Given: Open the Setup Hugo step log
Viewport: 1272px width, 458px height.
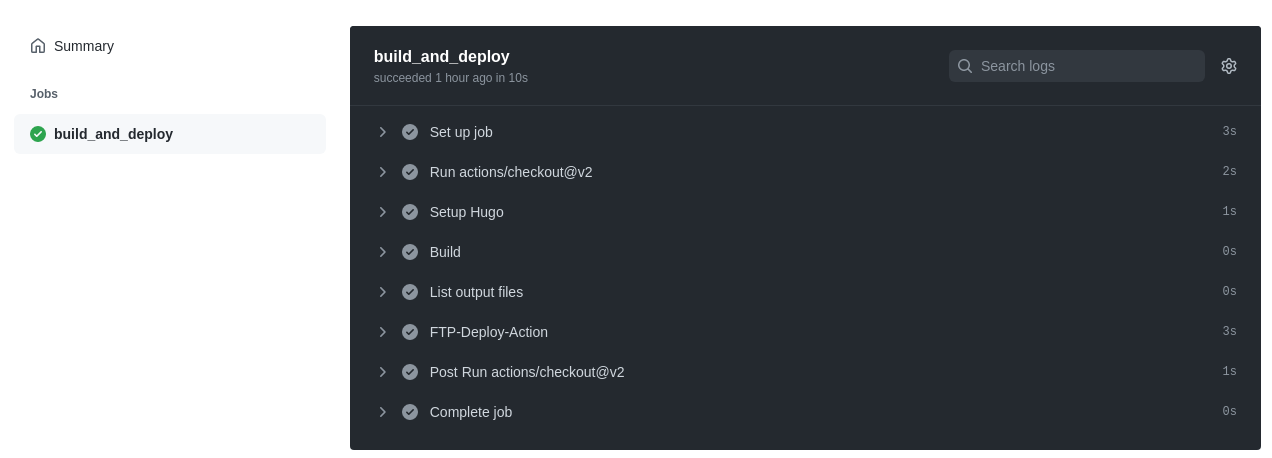Looking at the screenshot, I should [x=467, y=212].
